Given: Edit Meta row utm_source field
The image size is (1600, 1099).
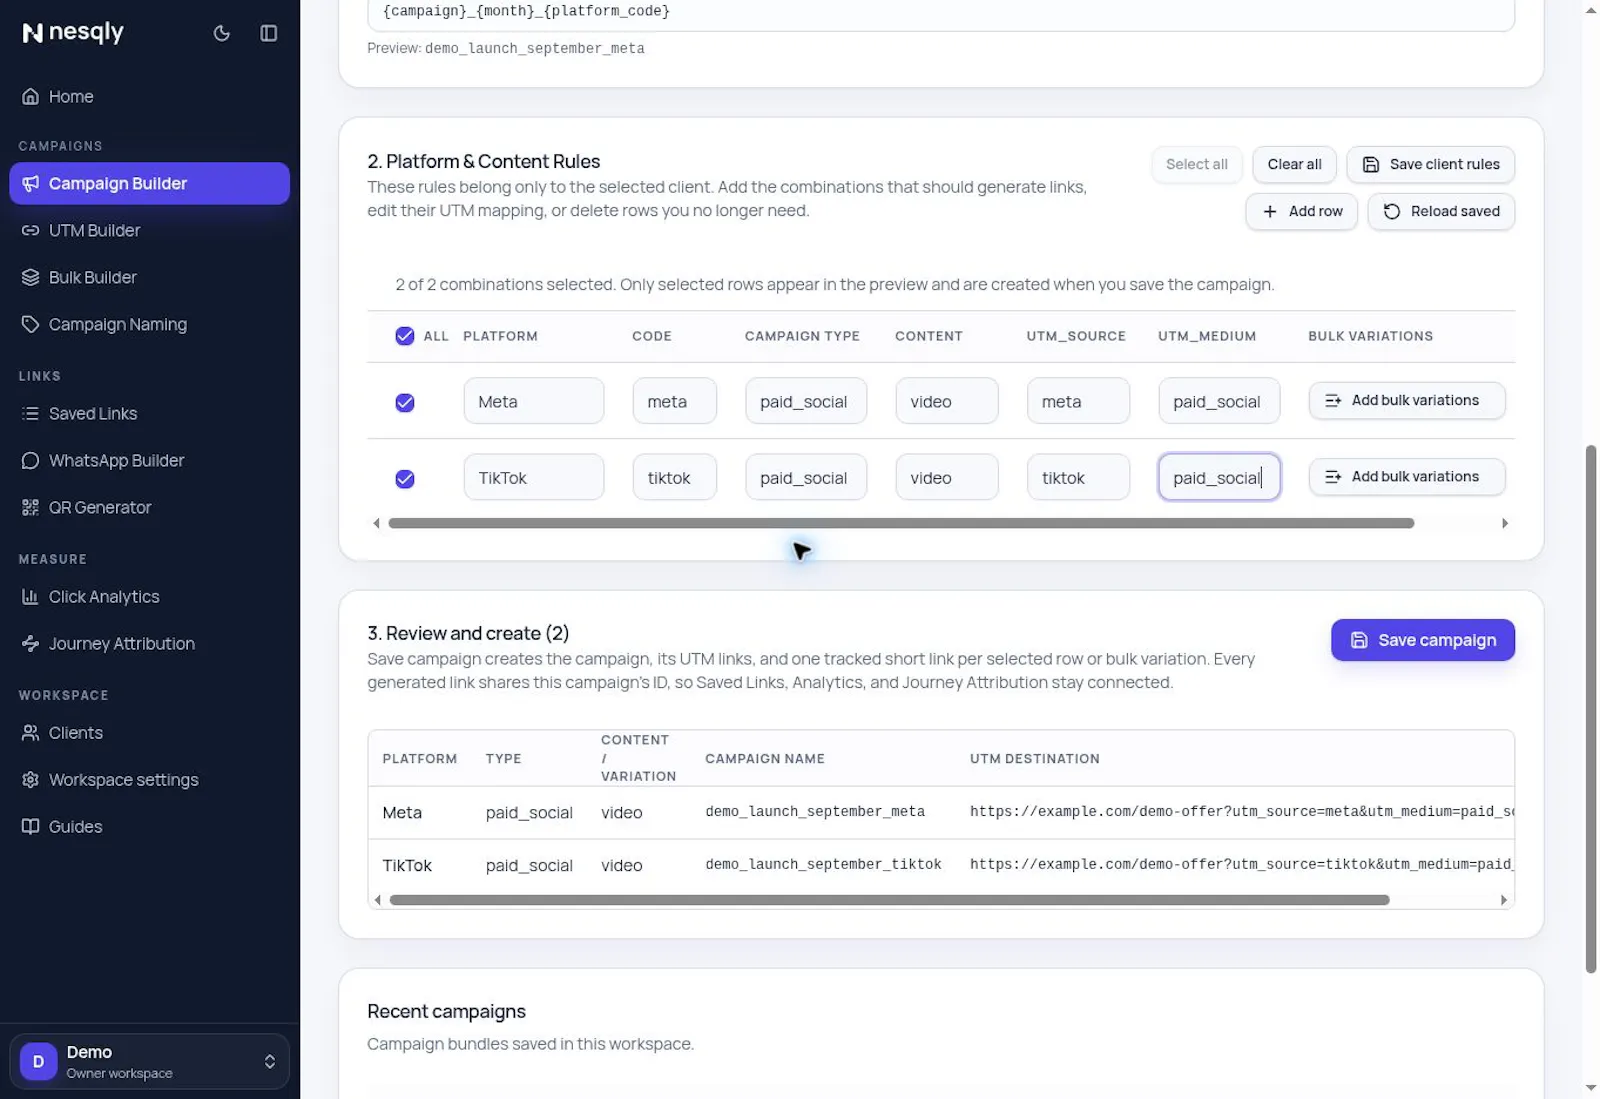Looking at the screenshot, I should [x=1078, y=401].
